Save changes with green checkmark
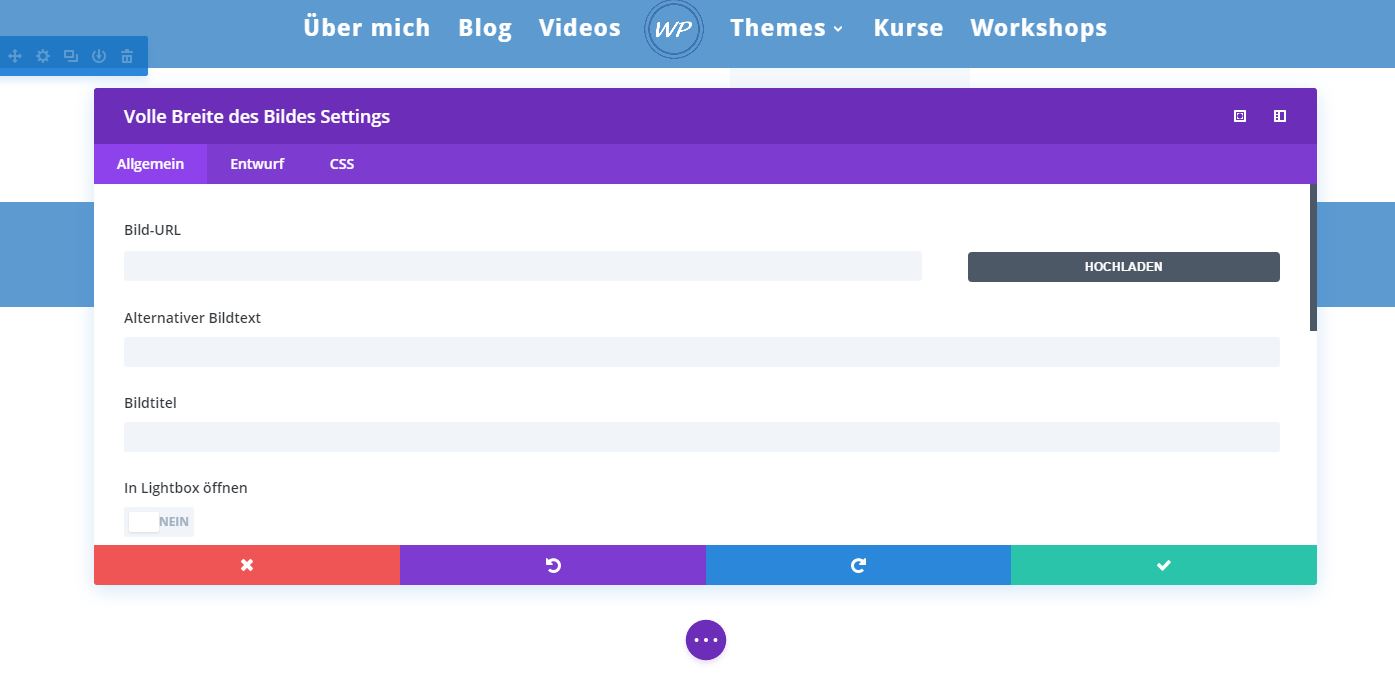The height and width of the screenshot is (673, 1395). click(1164, 565)
